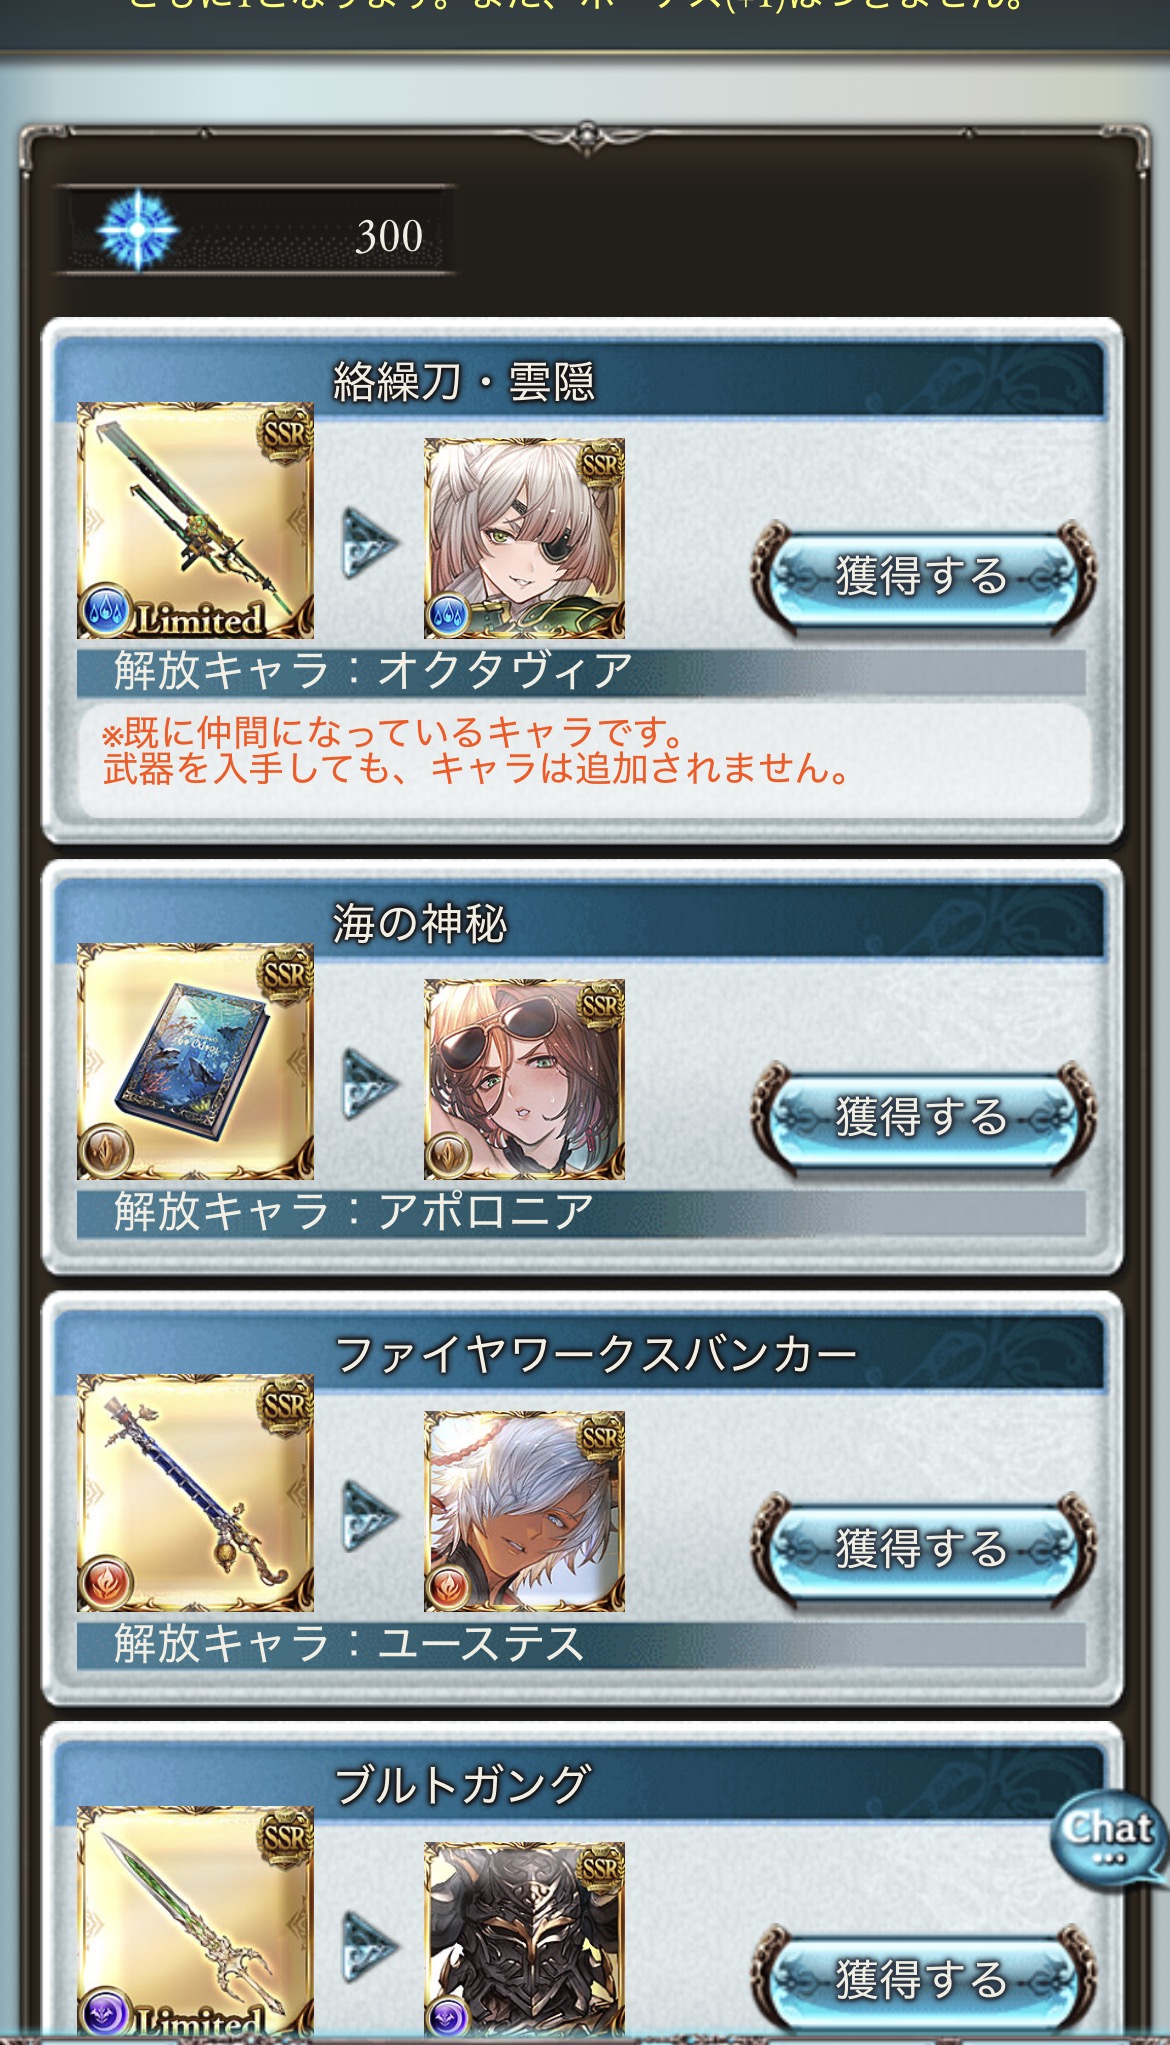Select the ブルトガング sword icon
This screenshot has width=1170, height=2045.
pos(195,1922)
